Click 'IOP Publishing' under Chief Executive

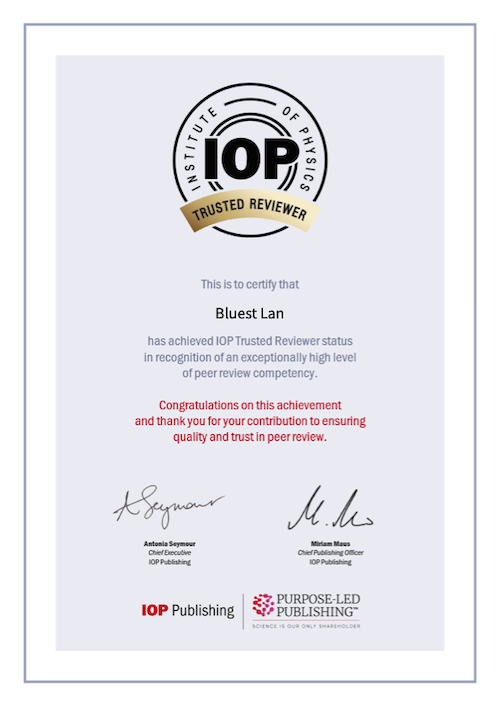170,562
